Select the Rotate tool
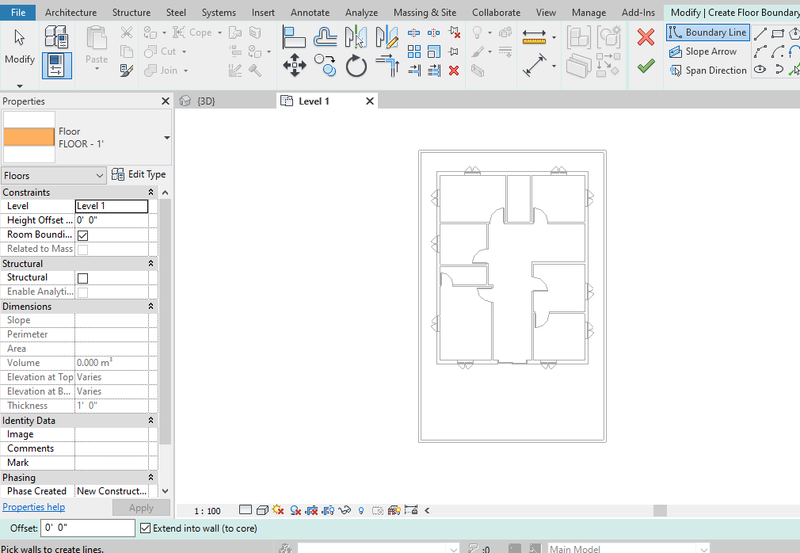This screenshot has height=553, width=800. [x=356, y=66]
